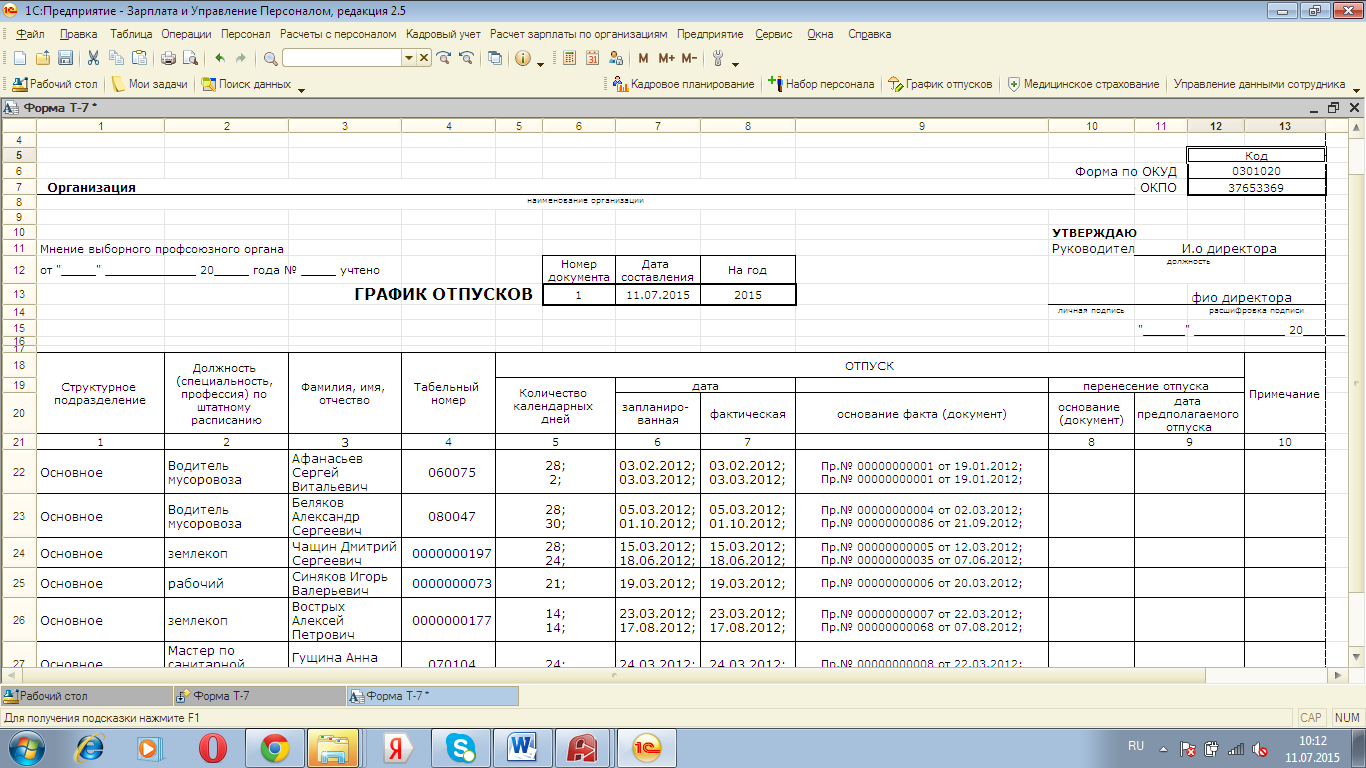Viewport: 1366px width, 768px height.
Task: Open the Справка menu
Action: [869, 34]
